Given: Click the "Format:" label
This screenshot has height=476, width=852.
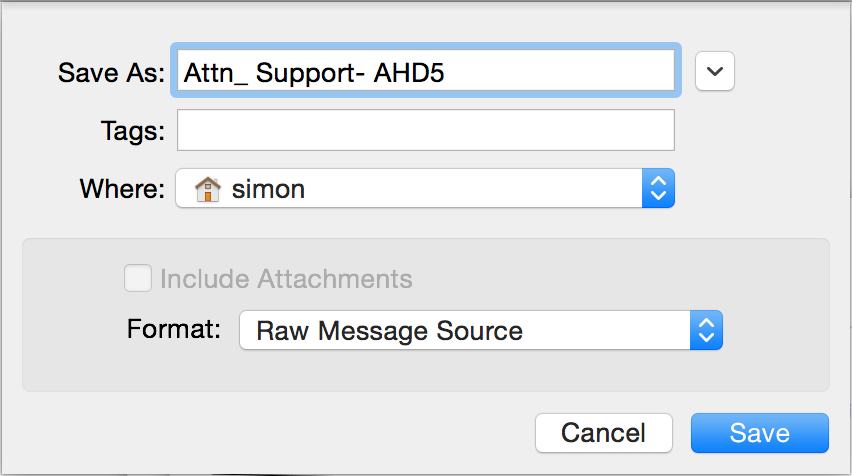Looking at the screenshot, I should 174,329.
